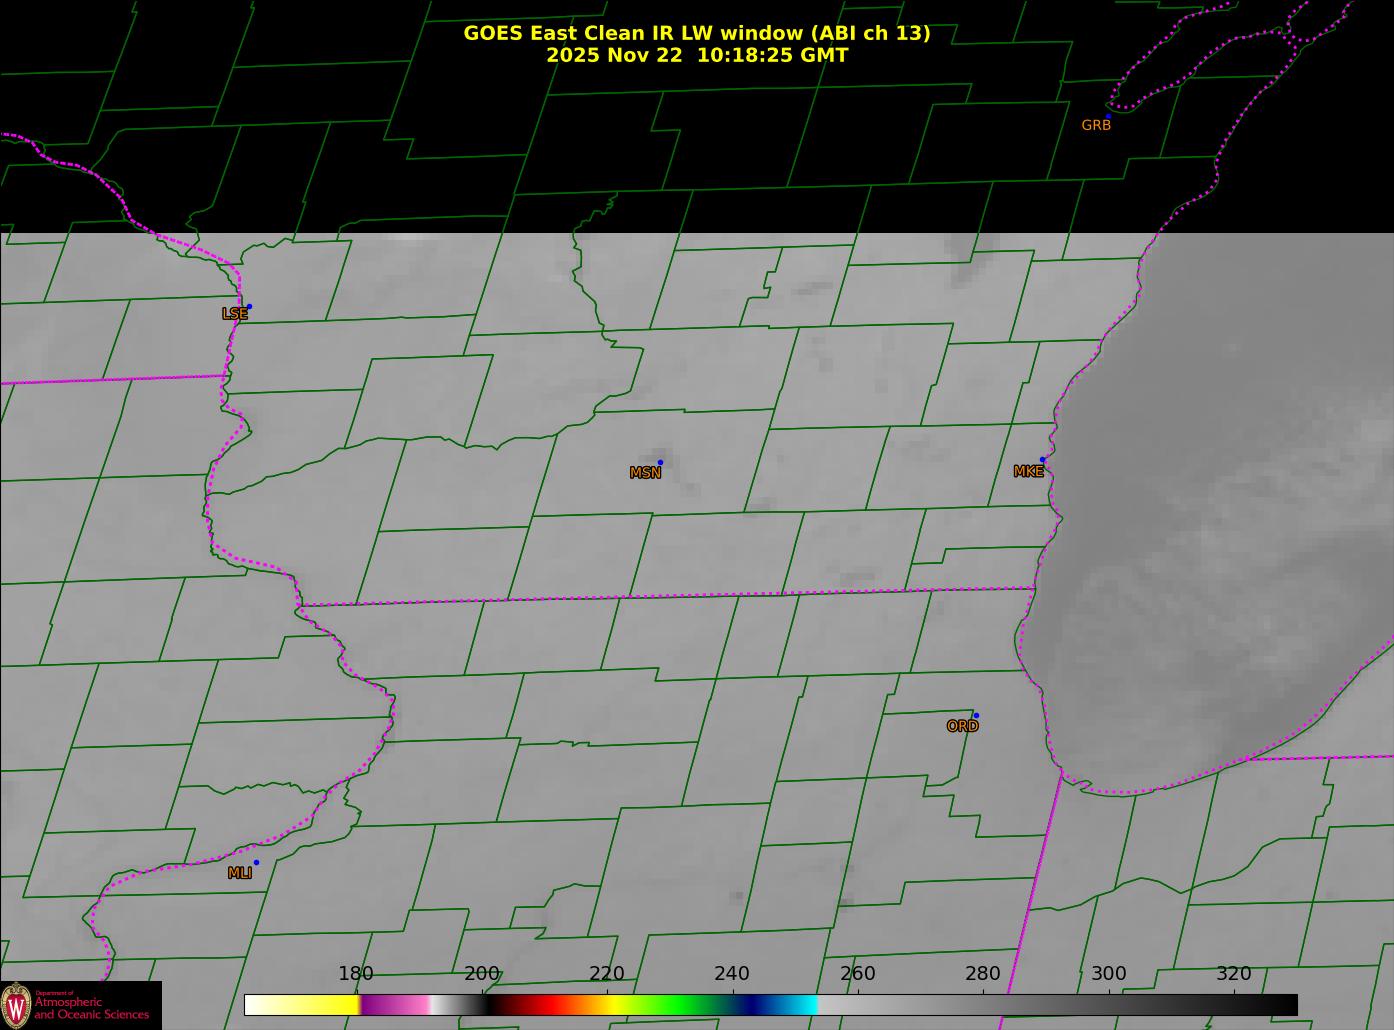Click the "2025 Nov 22 10:18:25 GMT" timestamp
Screen dimensions: 1394x1030
point(696,55)
